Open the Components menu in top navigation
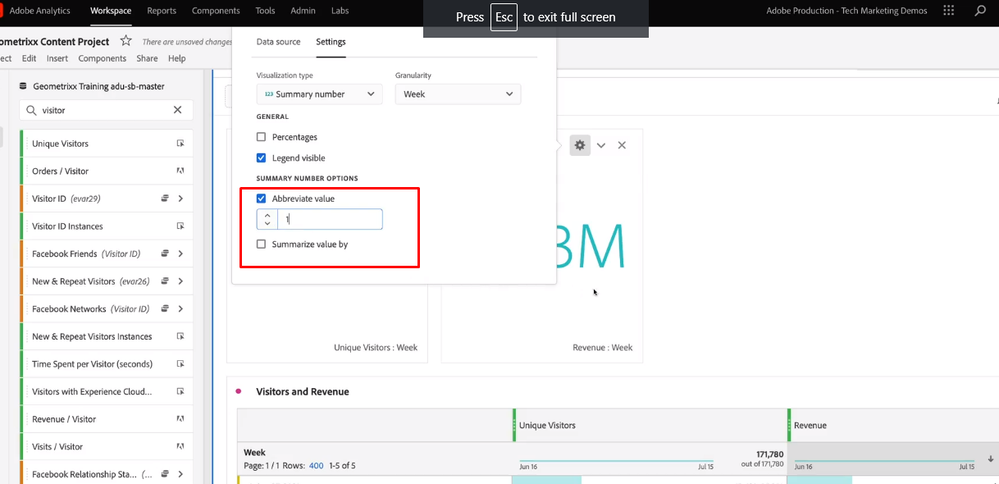The image size is (999, 484). [216, 11]
